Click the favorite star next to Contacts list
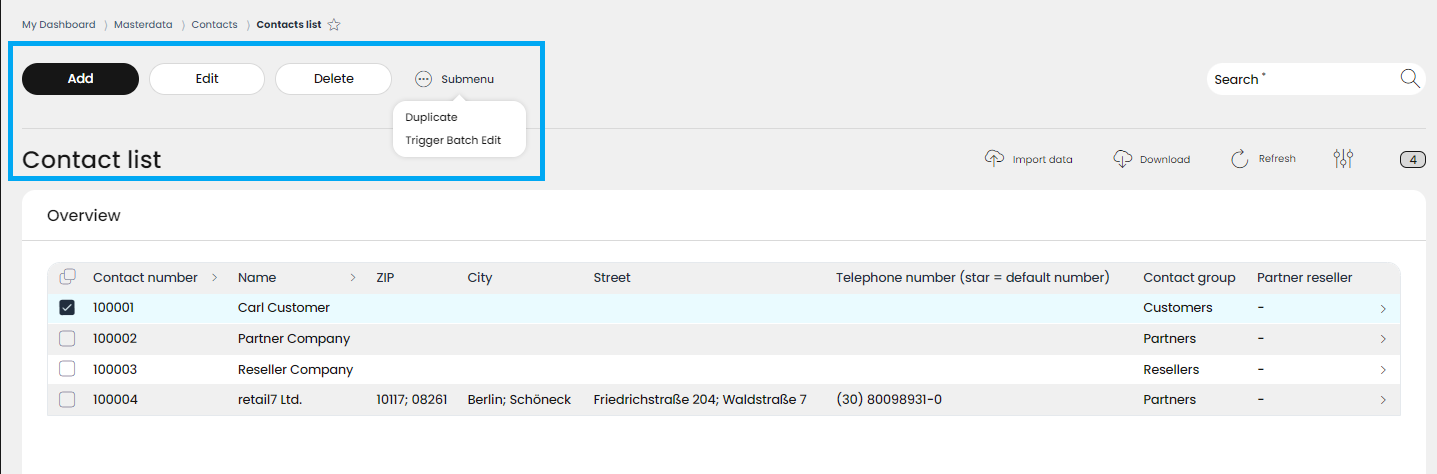The height and width of the screenshot is (474, 1437). 334,25
